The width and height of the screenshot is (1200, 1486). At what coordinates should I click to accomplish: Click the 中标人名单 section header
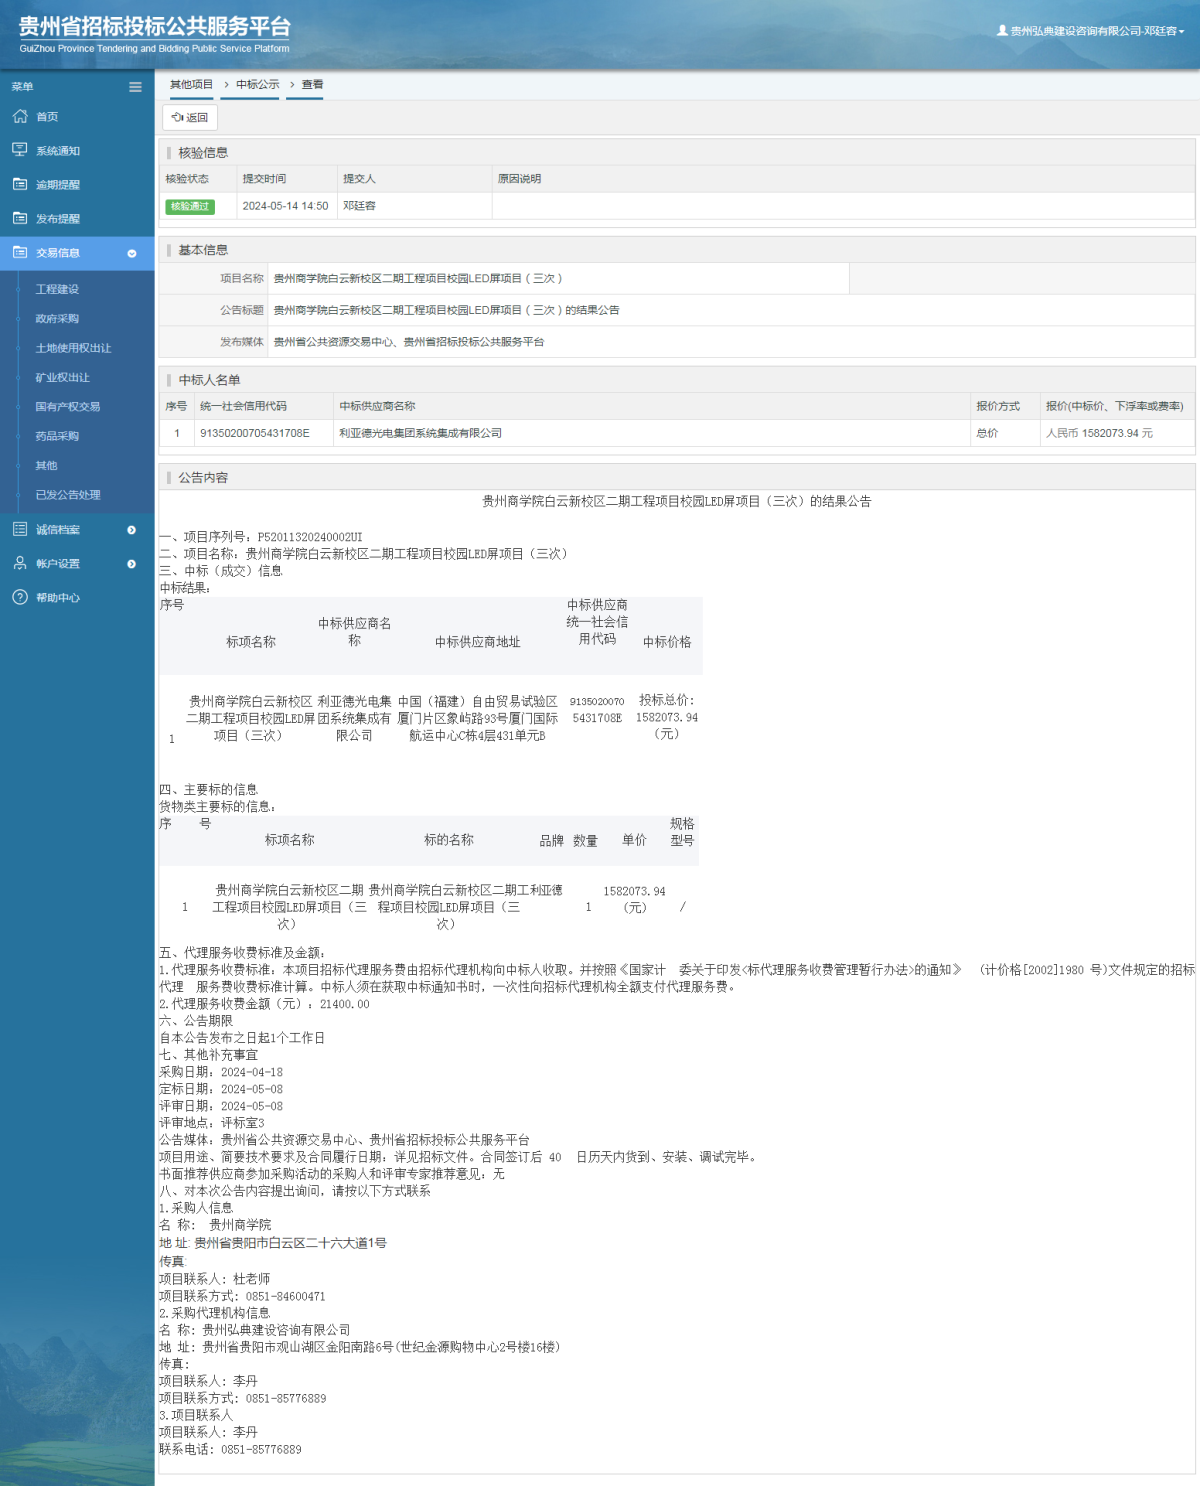[x=209, y=380]
